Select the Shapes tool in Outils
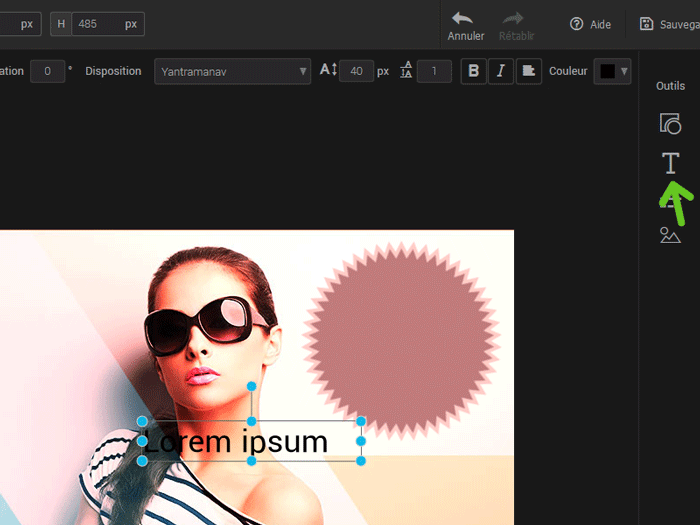The image size is (700, 525). pos(670,124)
